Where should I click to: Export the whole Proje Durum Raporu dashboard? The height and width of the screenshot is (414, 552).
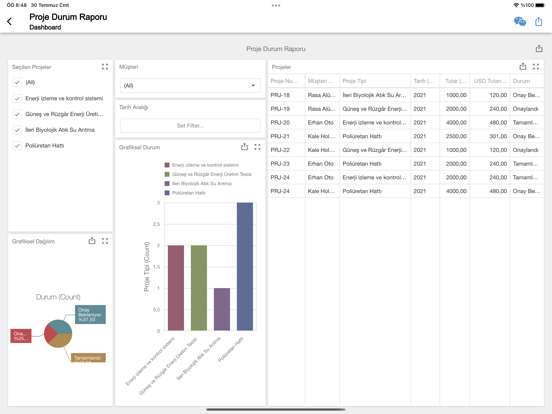tap(539, 49)
